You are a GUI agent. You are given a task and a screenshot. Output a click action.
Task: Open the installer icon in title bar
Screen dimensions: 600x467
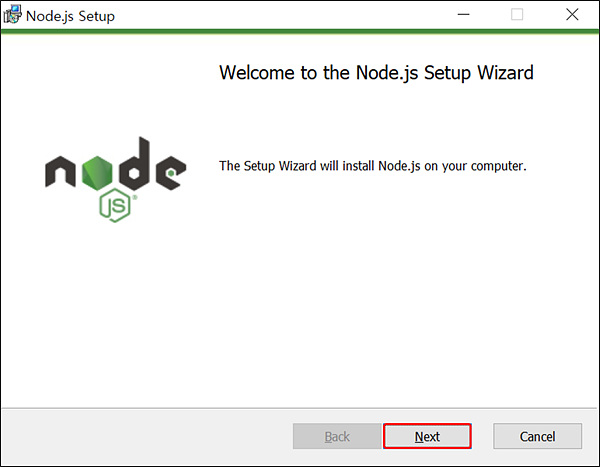pos(12,15)
